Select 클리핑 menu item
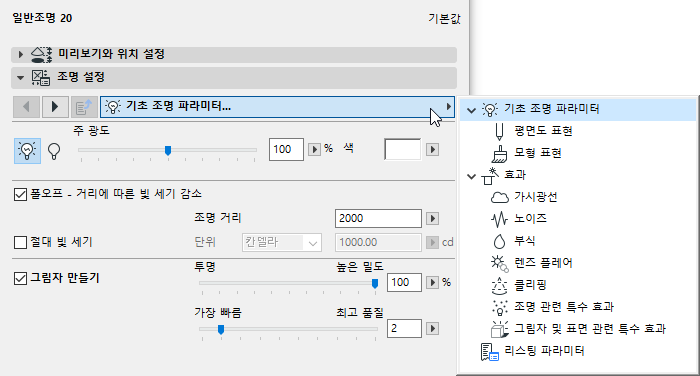 pyautogui.click(x=530, y=285)
